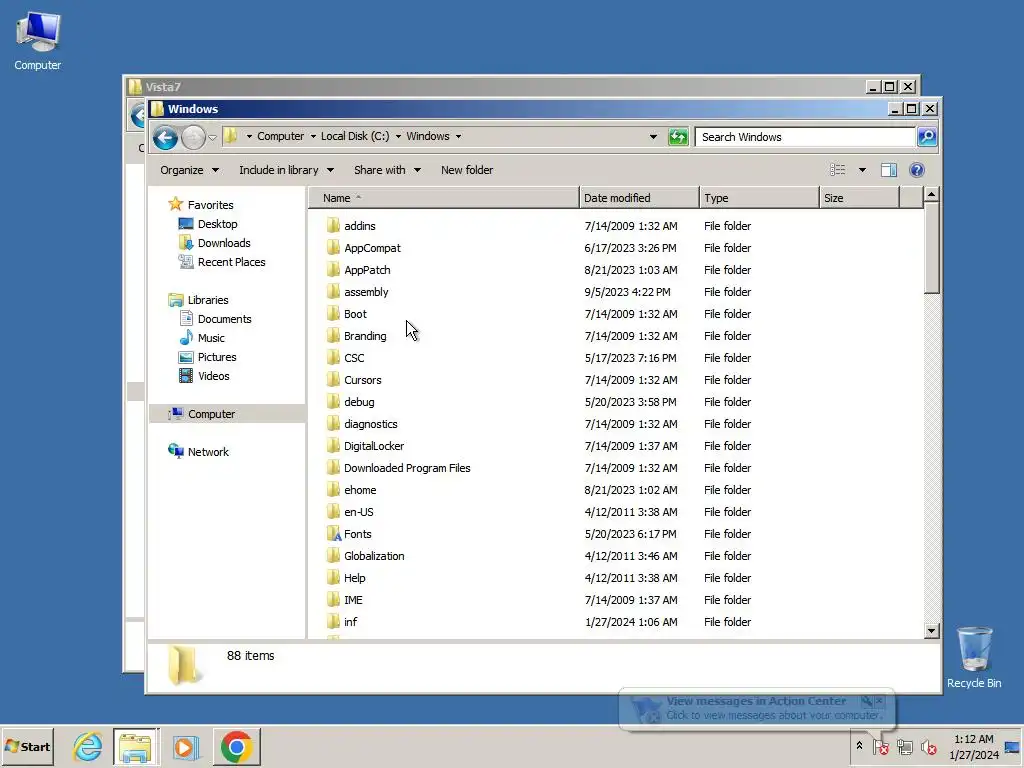Open Internet Explorer from the taskbar
The width and height of the screenshot is (1024, 768).
[x=87, y=746]
